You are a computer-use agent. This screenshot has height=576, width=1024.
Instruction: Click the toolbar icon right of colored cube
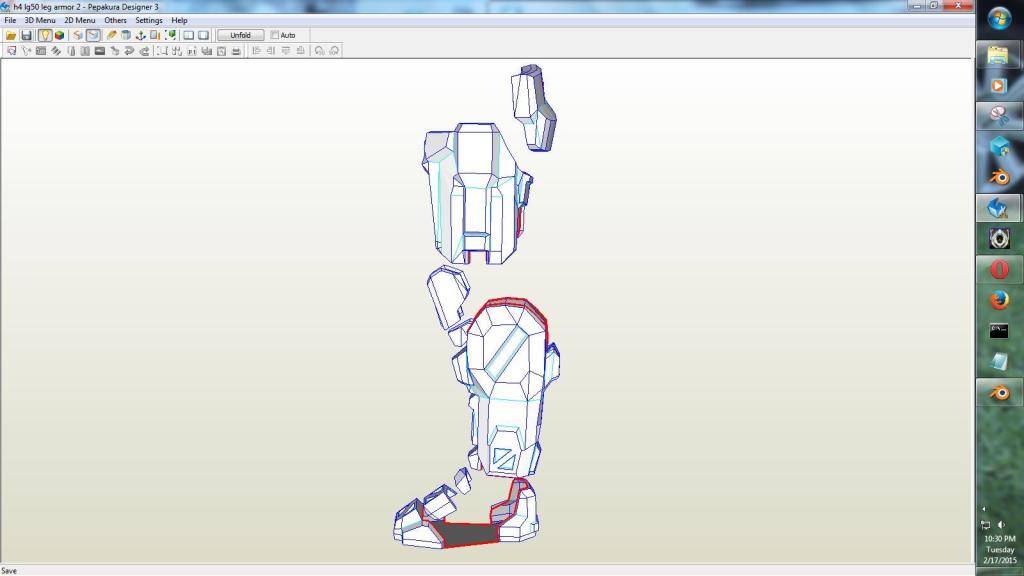coord(78,35)
